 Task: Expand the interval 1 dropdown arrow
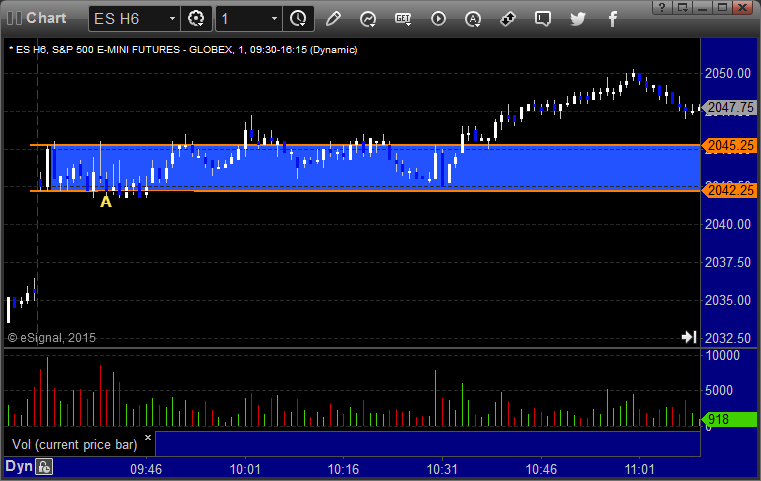point(274,19)
